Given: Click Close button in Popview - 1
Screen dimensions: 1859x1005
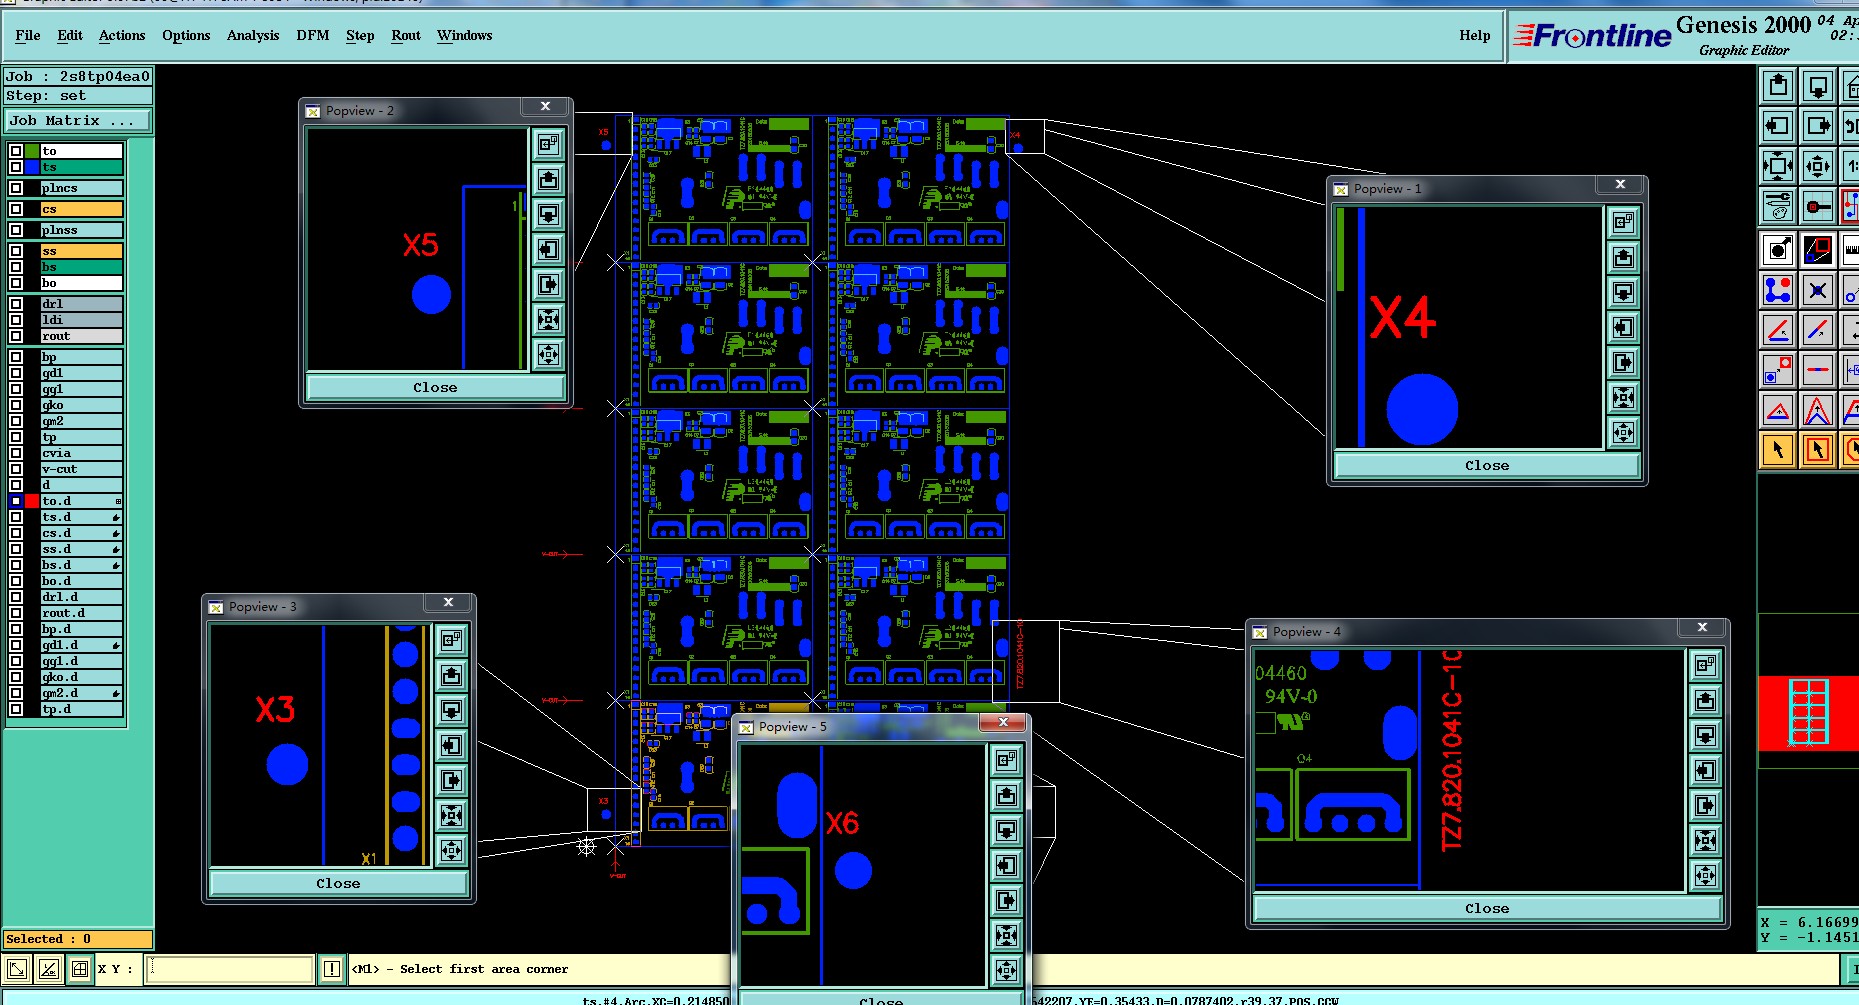Looking at the screenshot, I should (x=1487, y=465).
